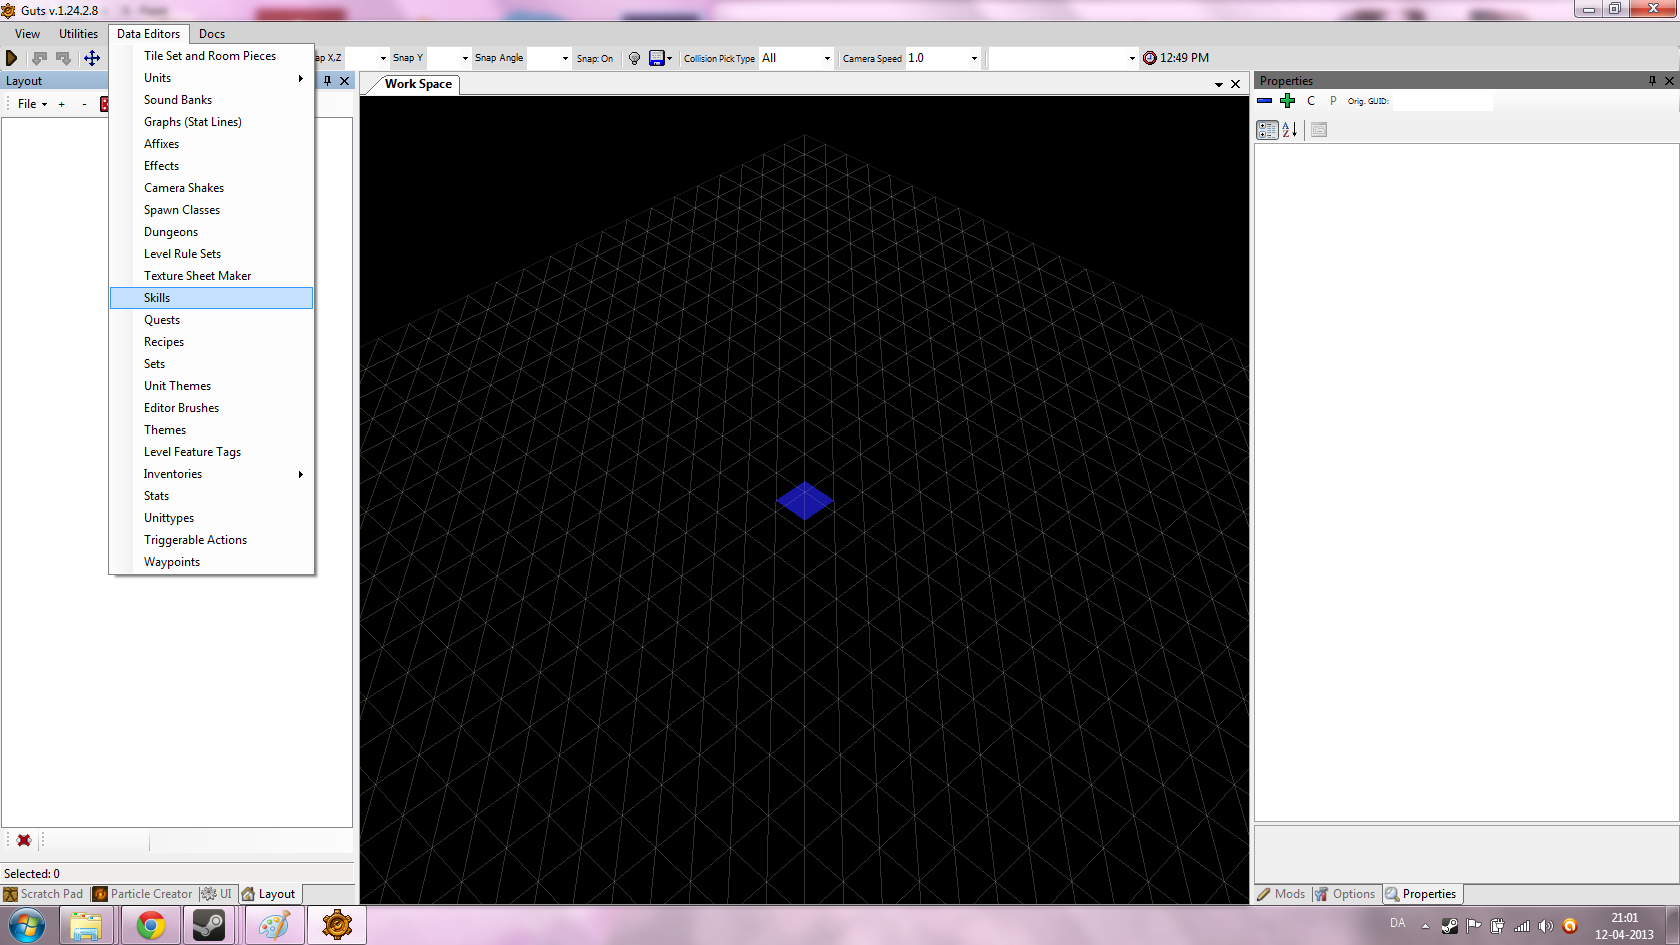The width and height of the screenshot is (1680, 945).
Task: Switch to the Scratch Pad tab
Action: (x=44, y=894)
